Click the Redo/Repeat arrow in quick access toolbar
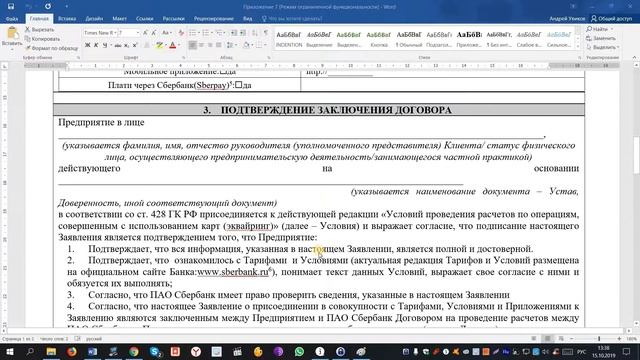Image resolution: width=640 pixels, height=360 pixels. point(48,7)
